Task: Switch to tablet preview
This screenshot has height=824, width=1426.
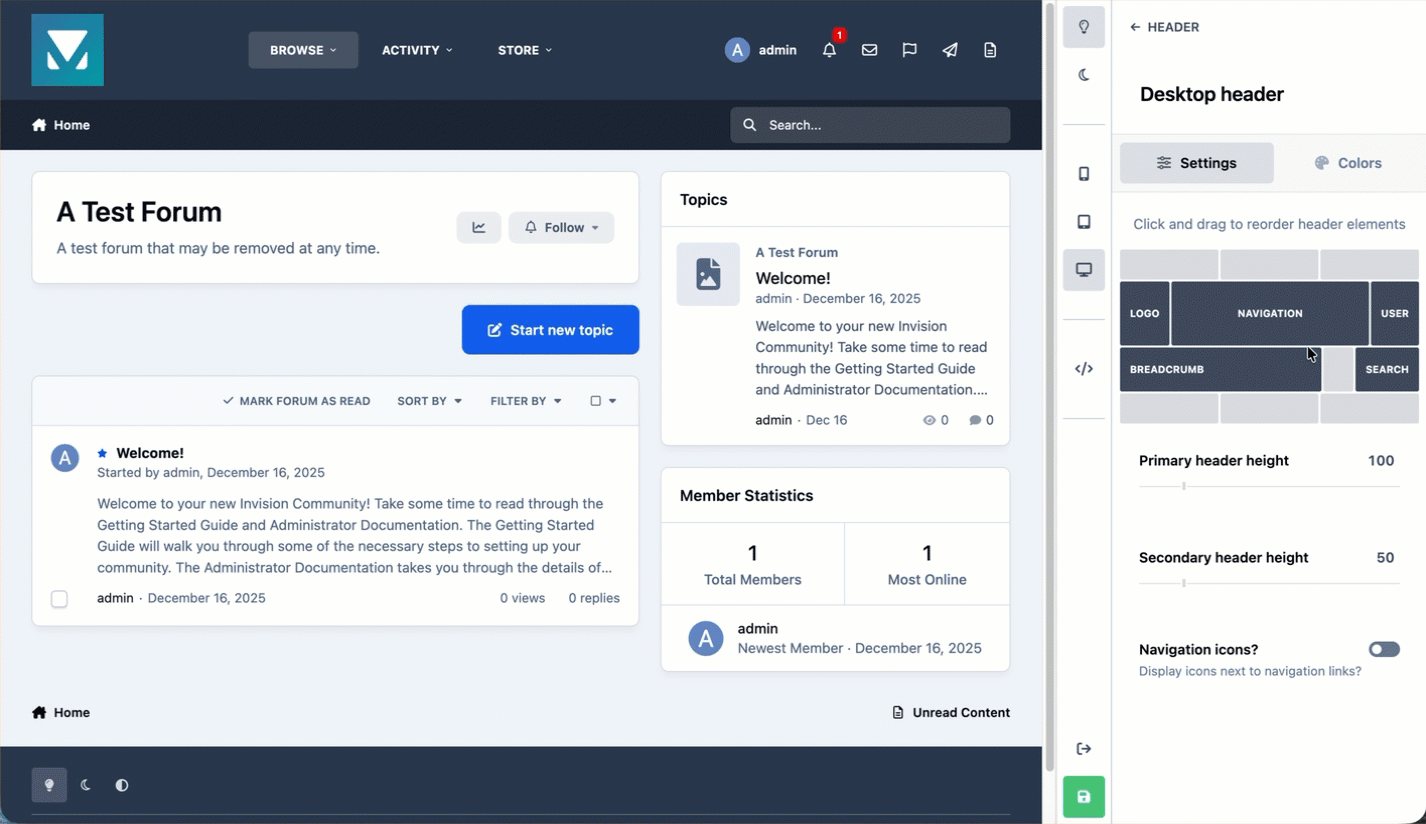Action: pos(1084,222)
